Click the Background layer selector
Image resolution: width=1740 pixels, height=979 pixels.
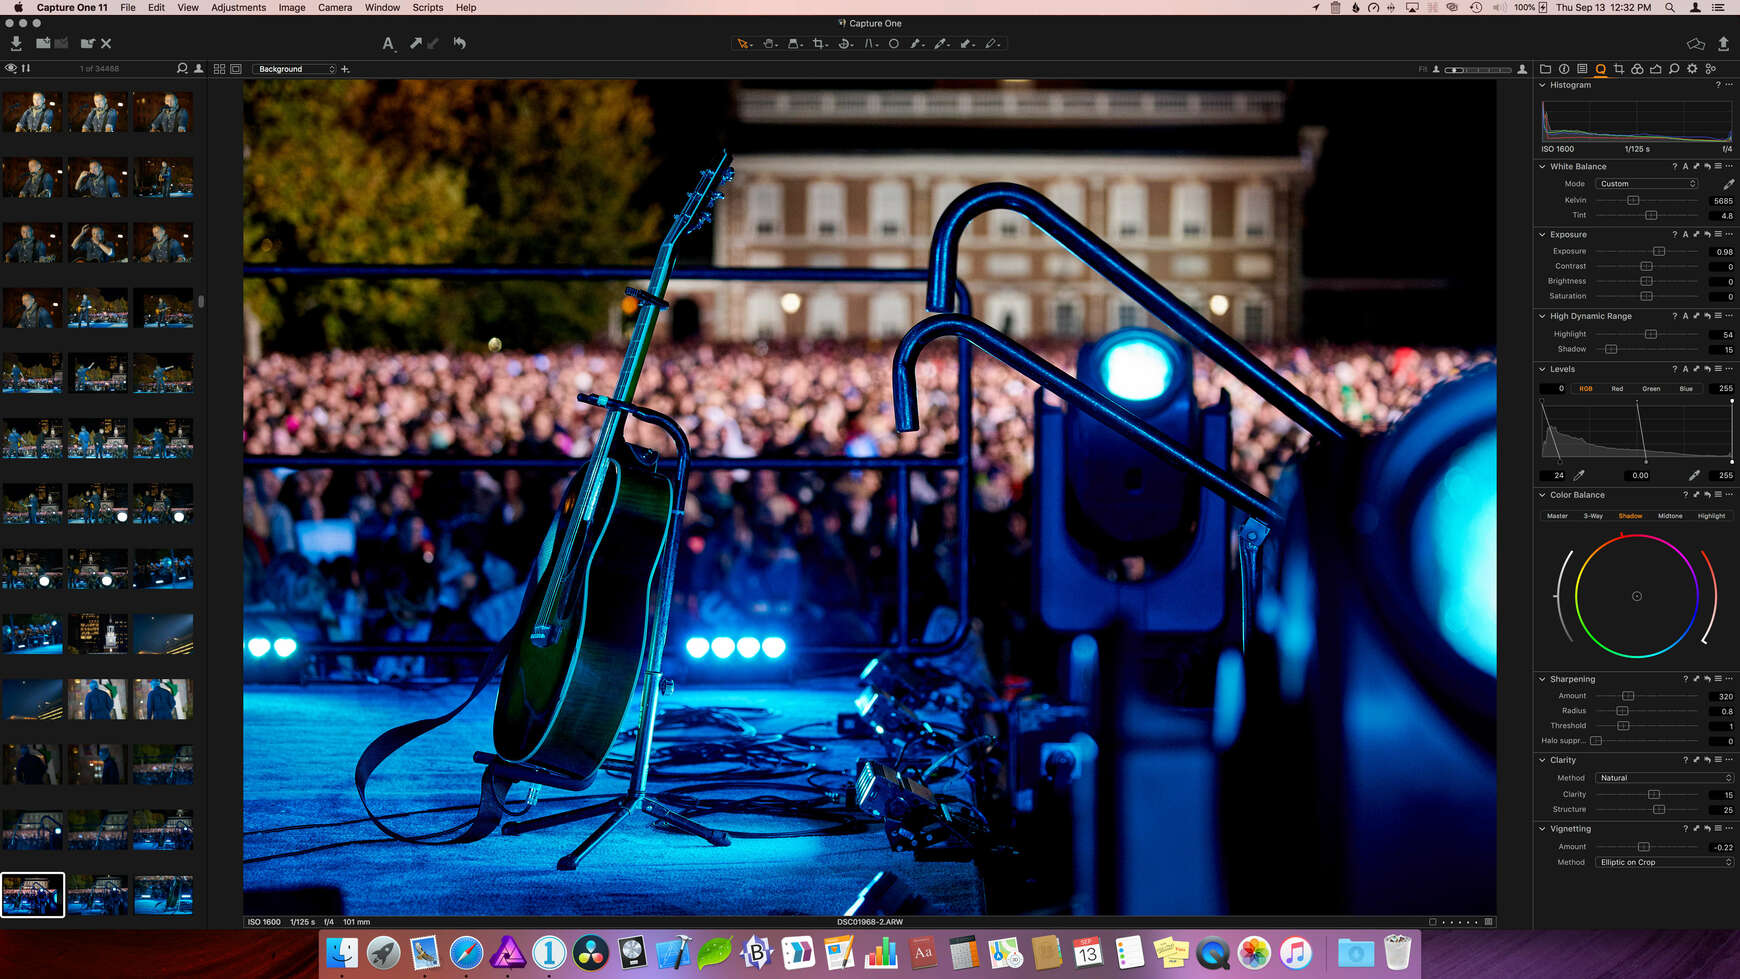pos(293,69)
